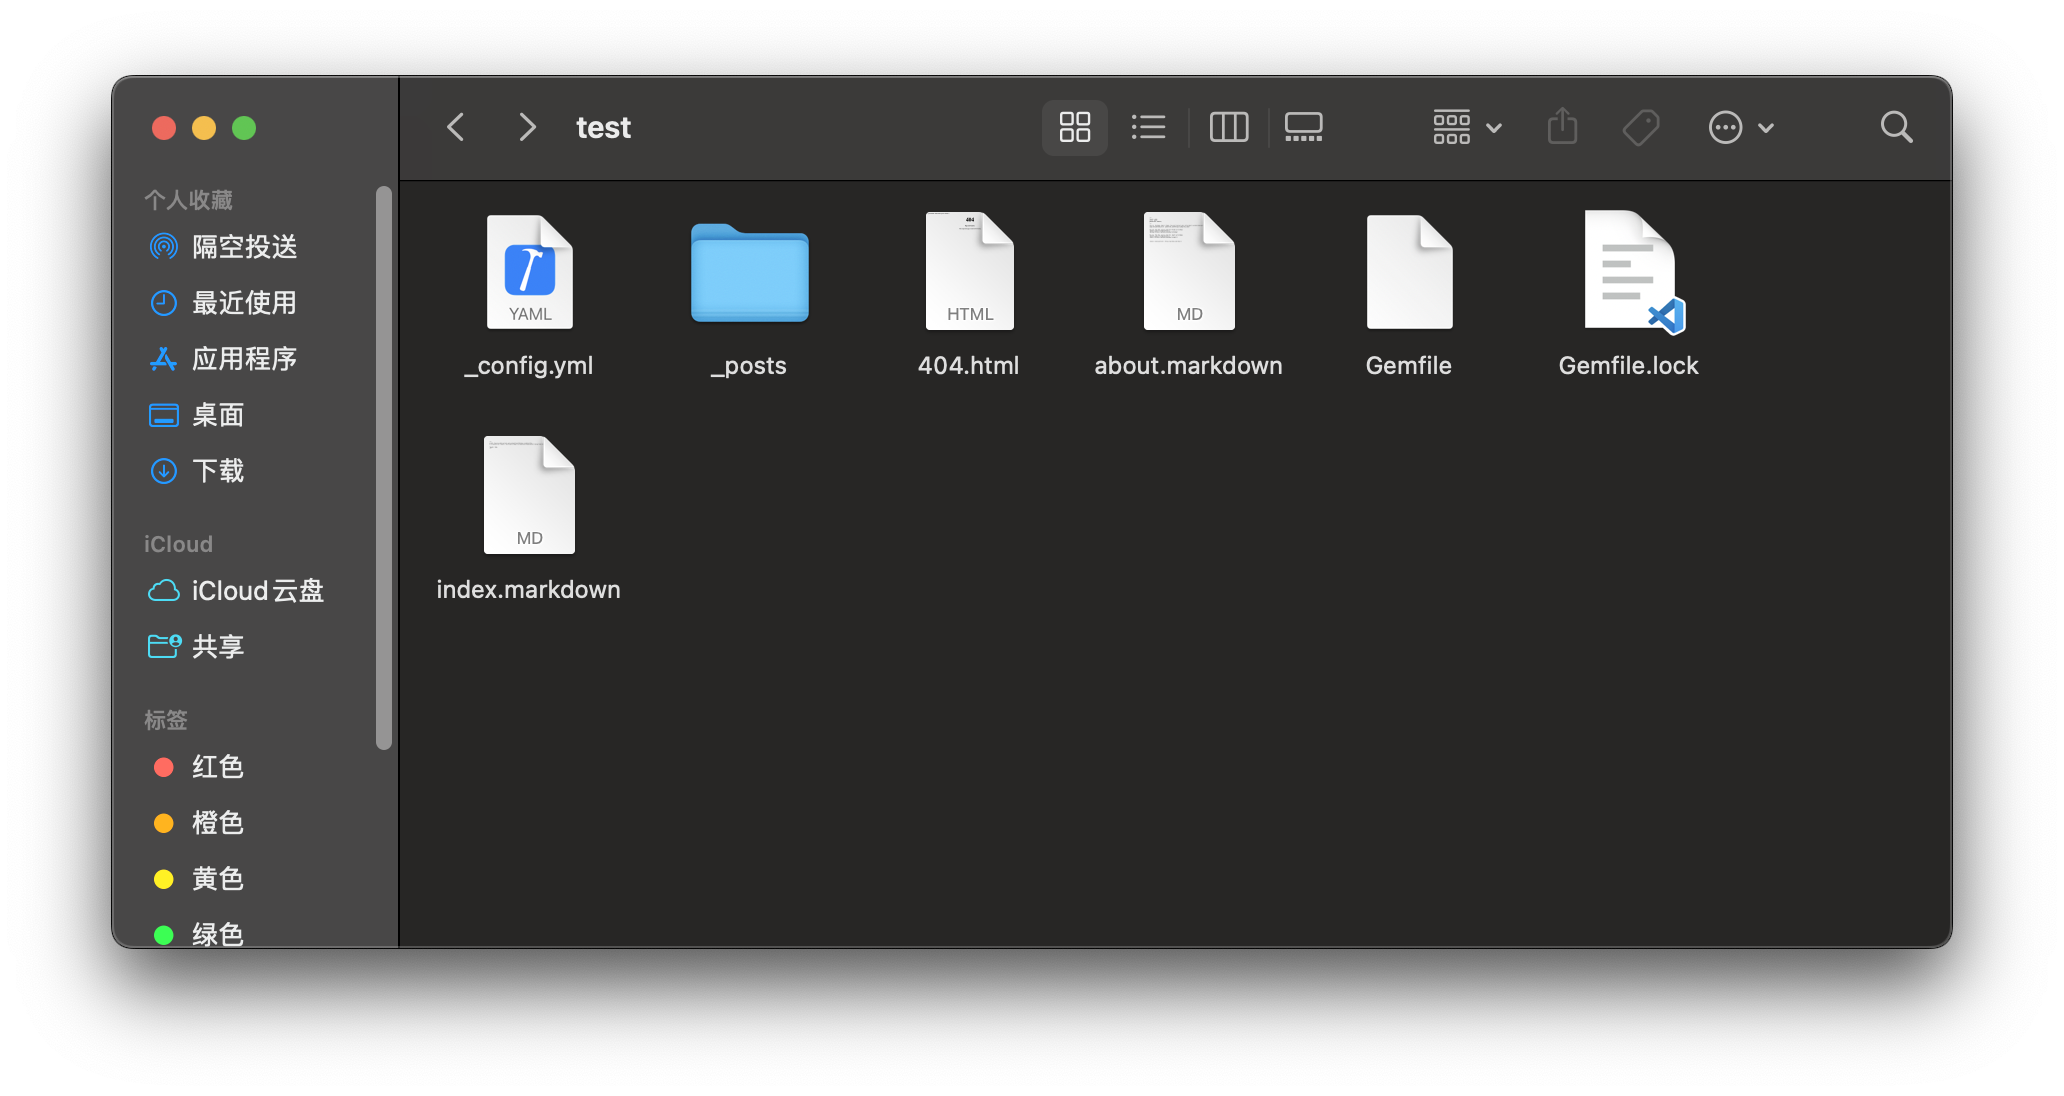Click the 个人收藏 section header
This screenshot has width=2064, height=1096.
188,200
